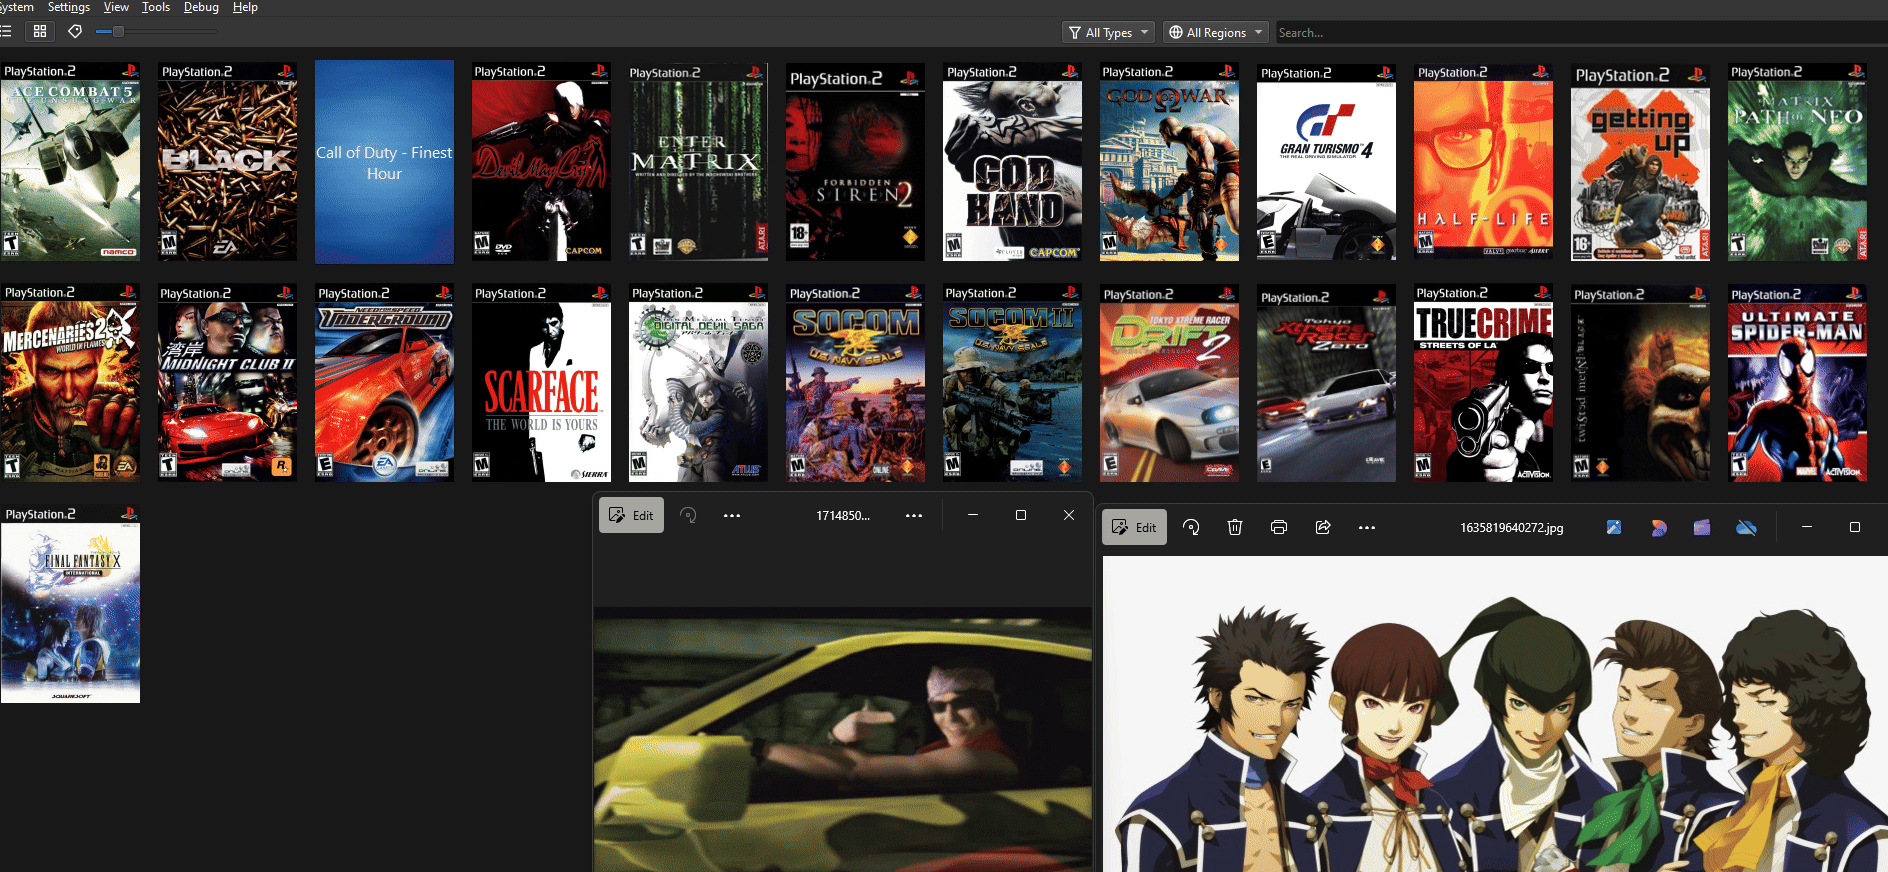Open the three-dot menu after the 1714850 filename

(x=914, y=515)
